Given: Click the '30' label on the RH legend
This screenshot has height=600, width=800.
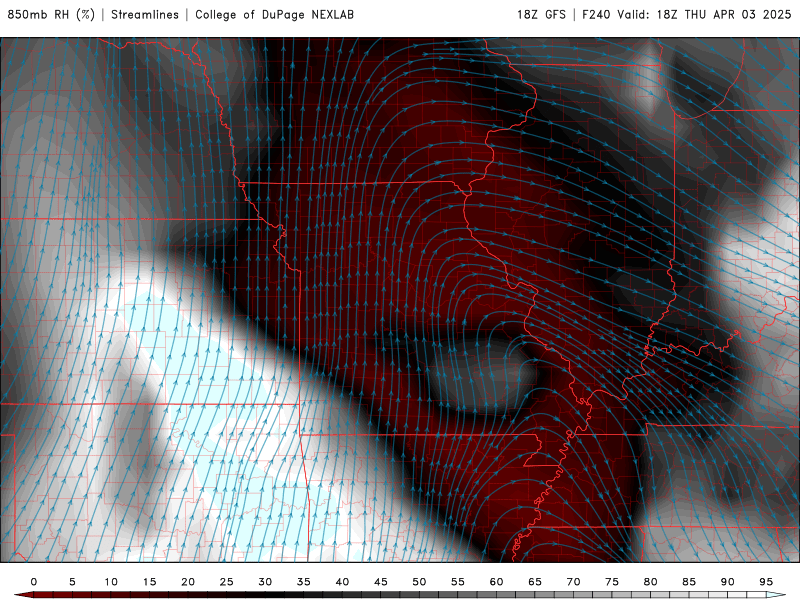Looking at the screenshot, I should 265,582.
